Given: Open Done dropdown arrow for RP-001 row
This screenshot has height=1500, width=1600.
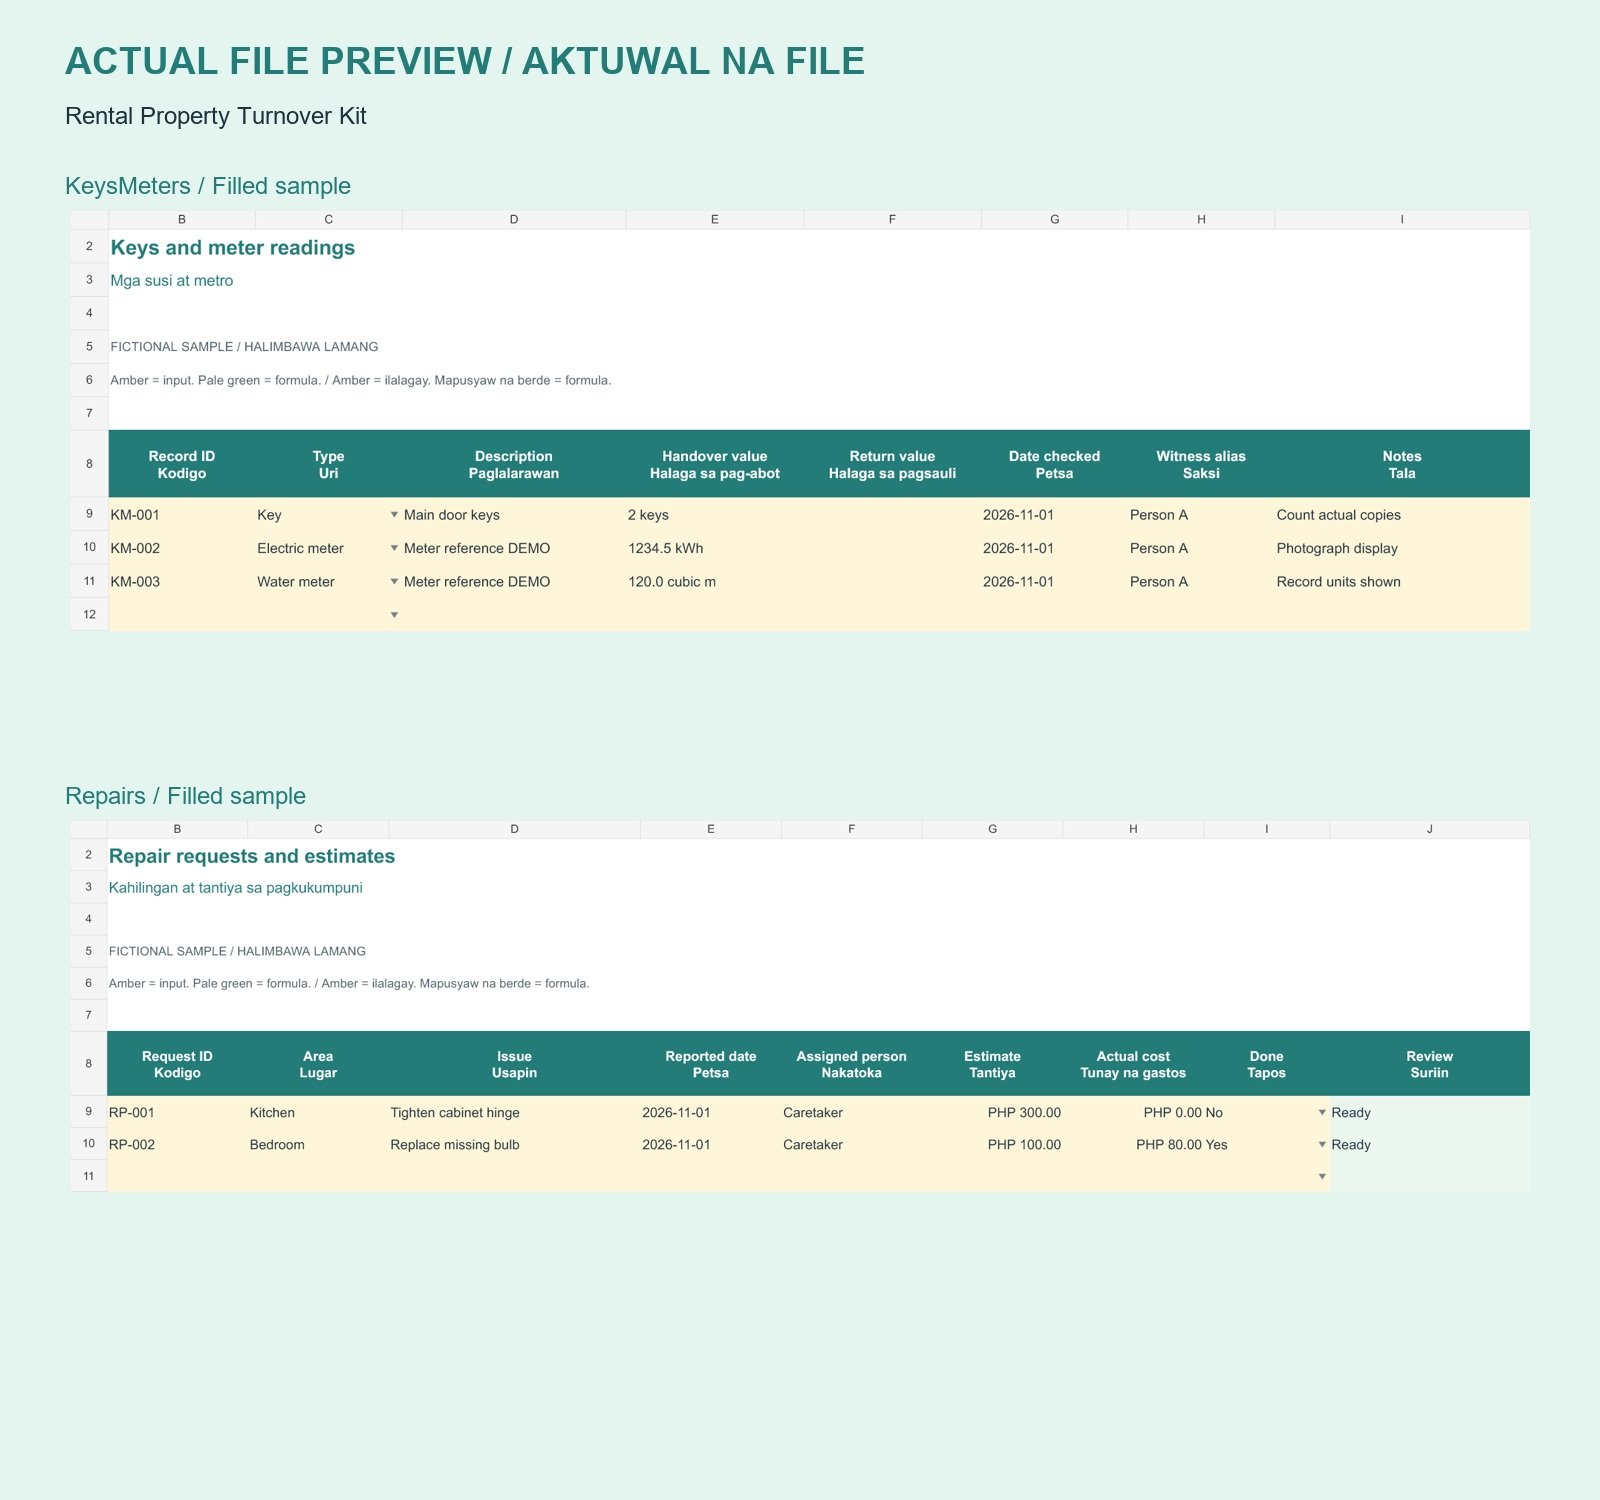Looking at the screenshot, I should click(x=1322, y=1113).
